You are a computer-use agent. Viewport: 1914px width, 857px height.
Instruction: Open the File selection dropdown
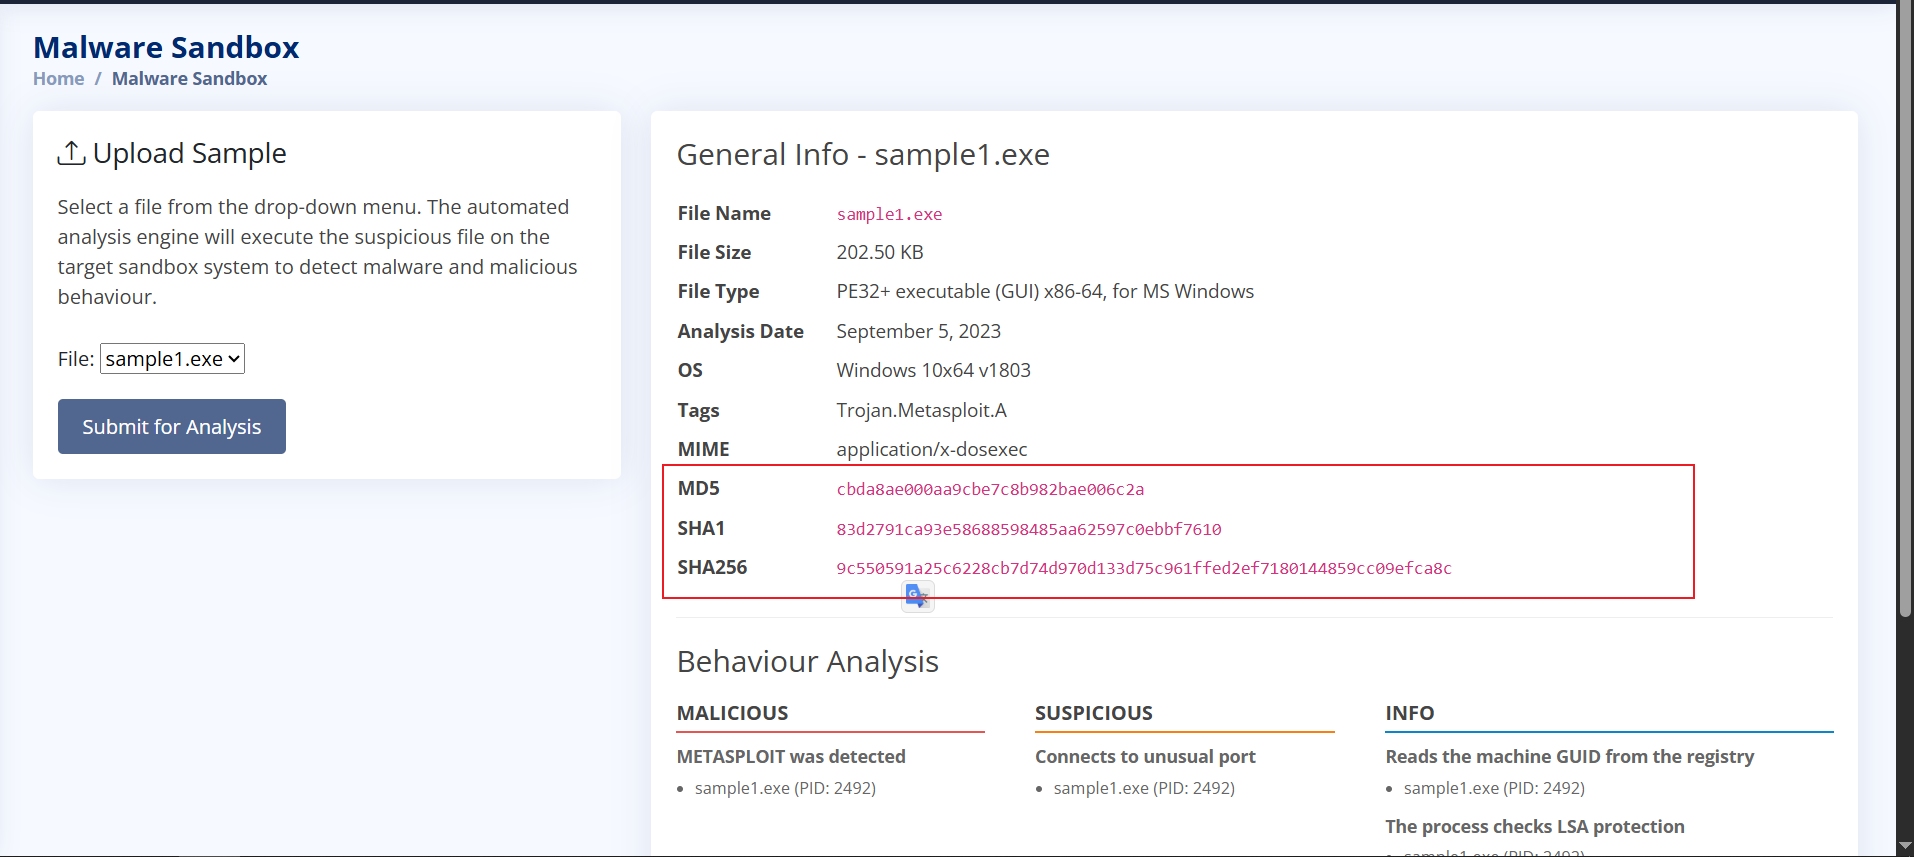[x=172, y=359]
